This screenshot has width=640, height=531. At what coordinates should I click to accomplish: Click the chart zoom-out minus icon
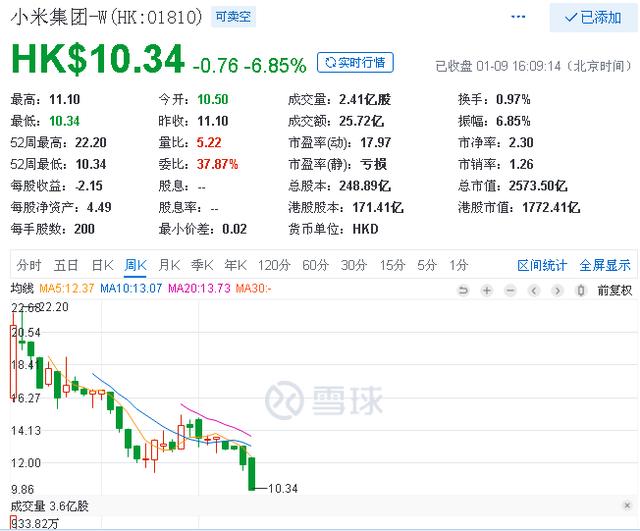point(510,291)
